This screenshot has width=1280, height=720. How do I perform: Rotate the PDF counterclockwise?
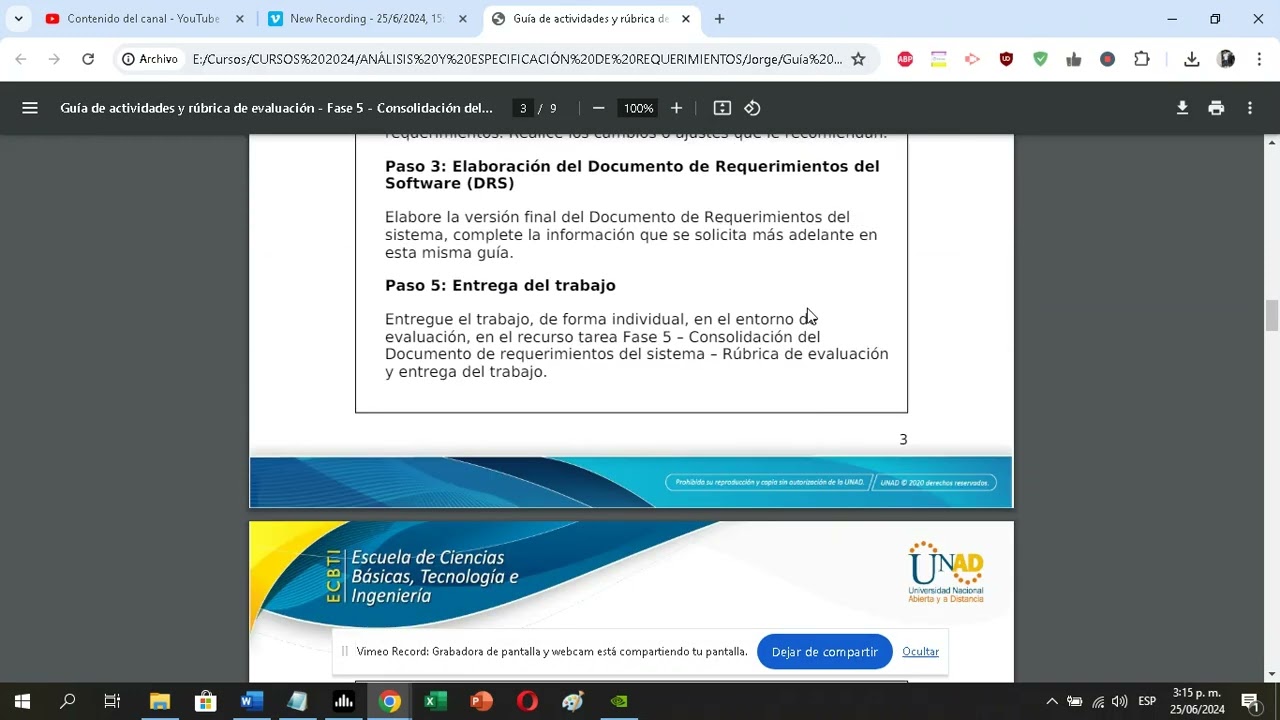coord(753,108)
